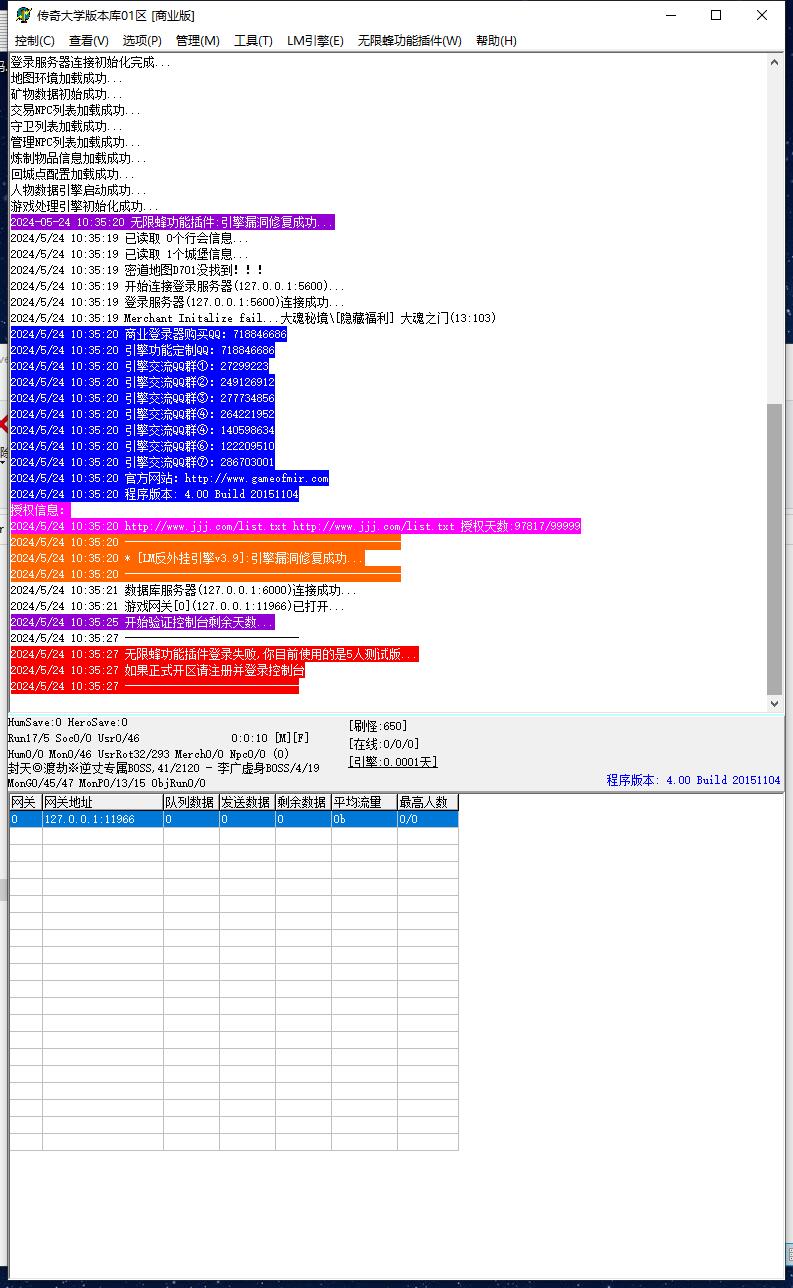Open the 帮助(H) menu
The height and width of the screenshot is (1288, 793).
496,40
